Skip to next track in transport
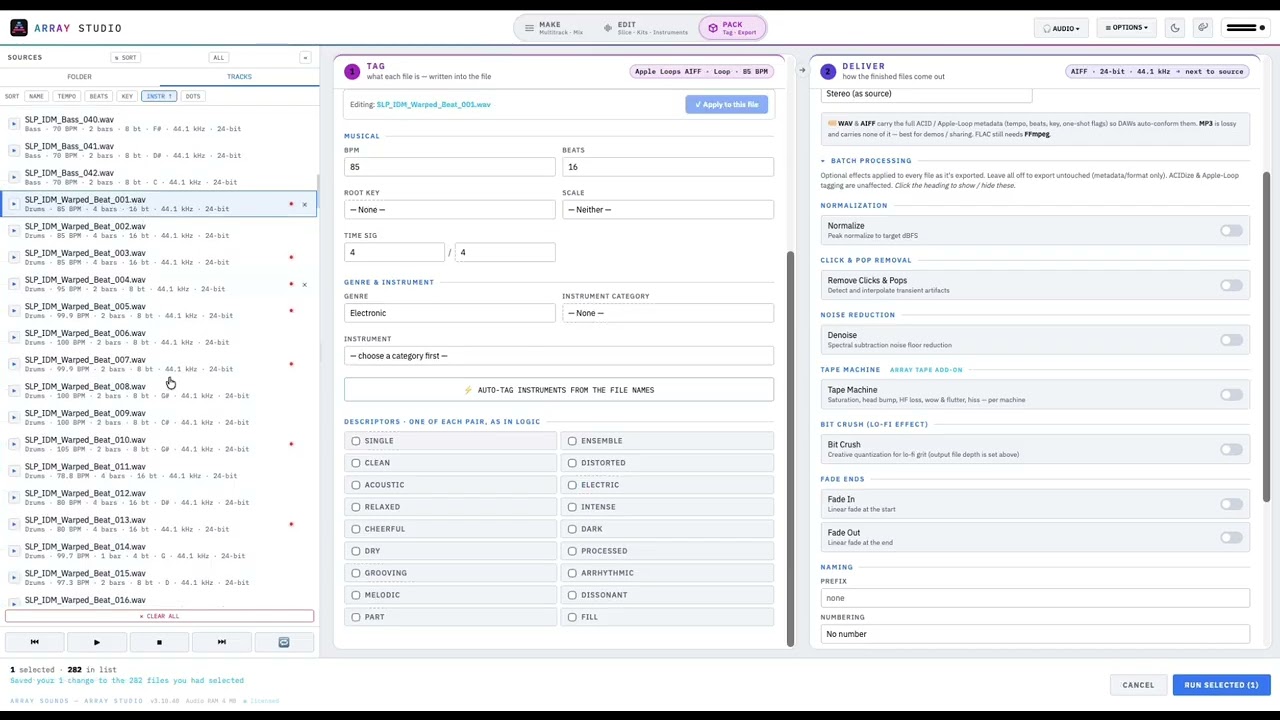 pyautogui.click(x=221, y=642)
